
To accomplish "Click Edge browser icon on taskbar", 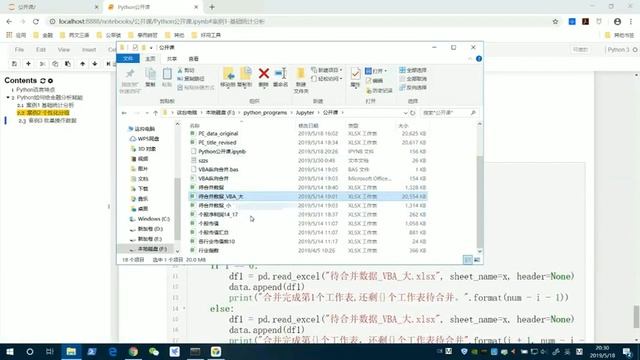I will point(113,351).
